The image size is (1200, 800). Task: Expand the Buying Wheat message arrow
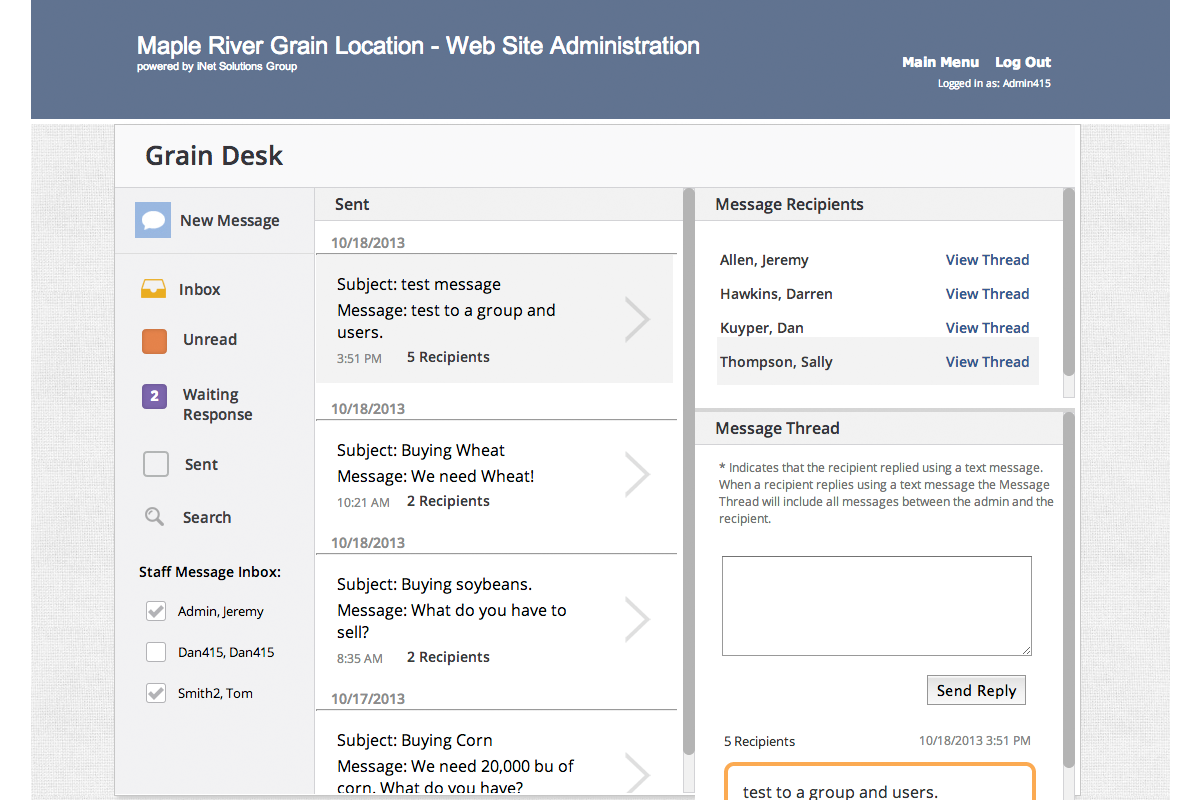pyautogui.click(x=637, y=475)
